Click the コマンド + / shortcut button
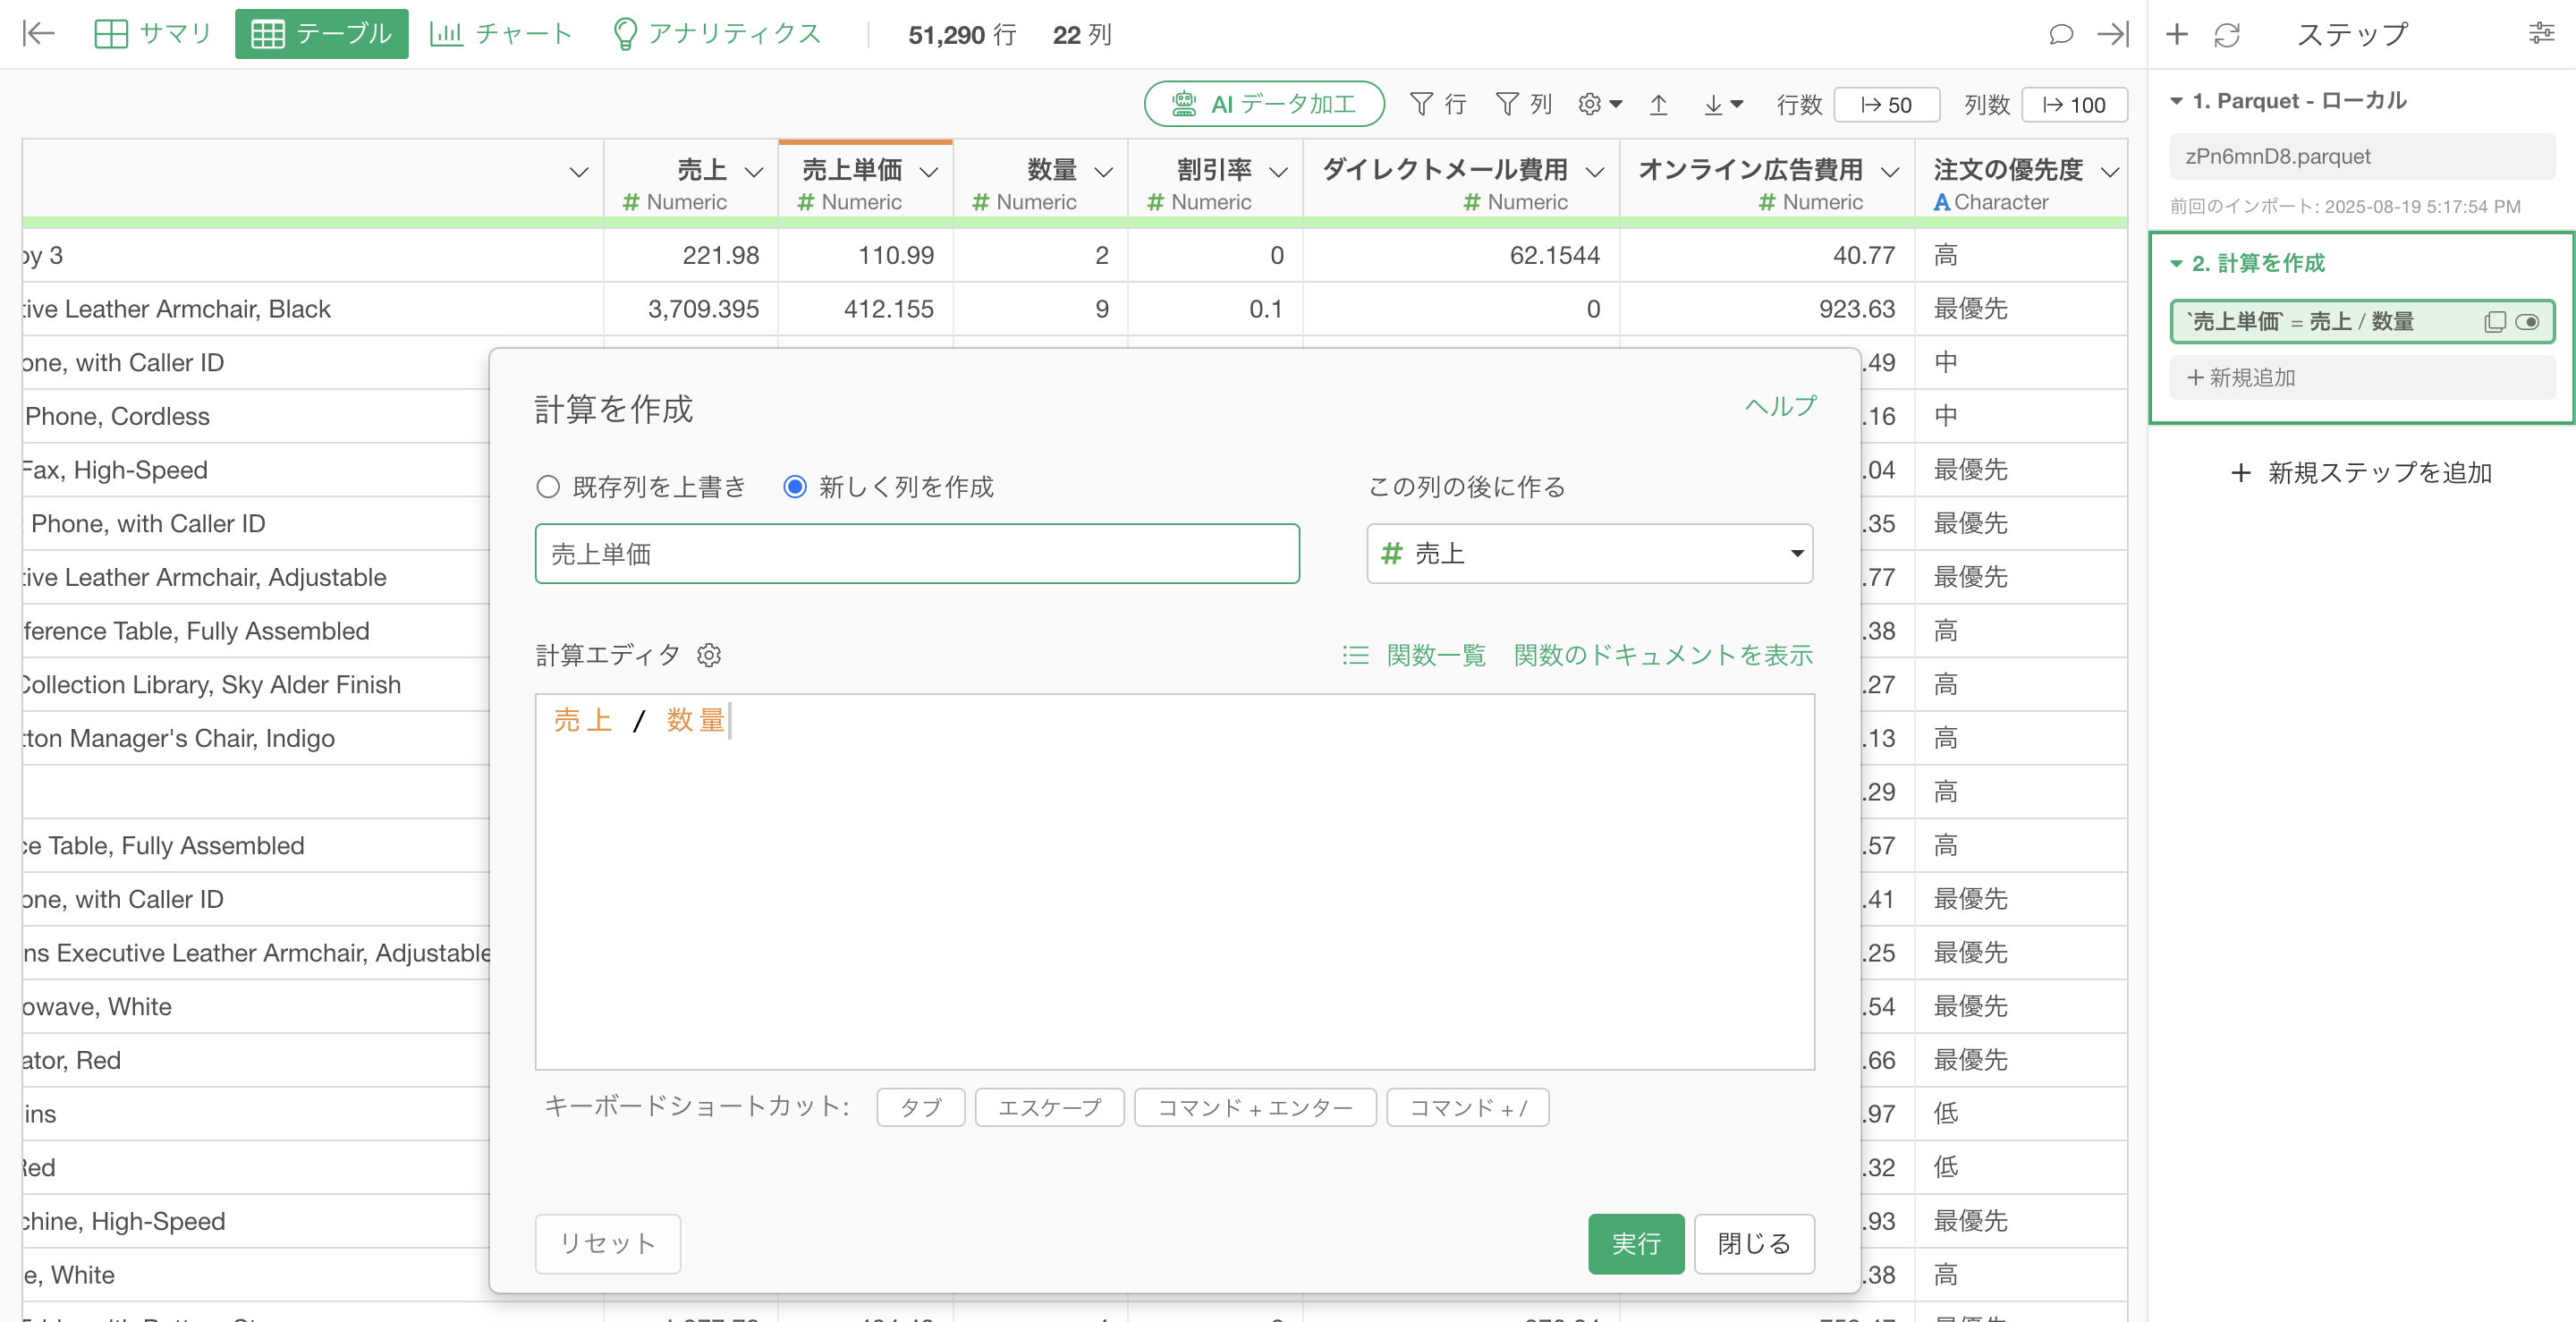Image resolution: width=2576 pixels, height=1322 pixels. tap(1467, 1107)
